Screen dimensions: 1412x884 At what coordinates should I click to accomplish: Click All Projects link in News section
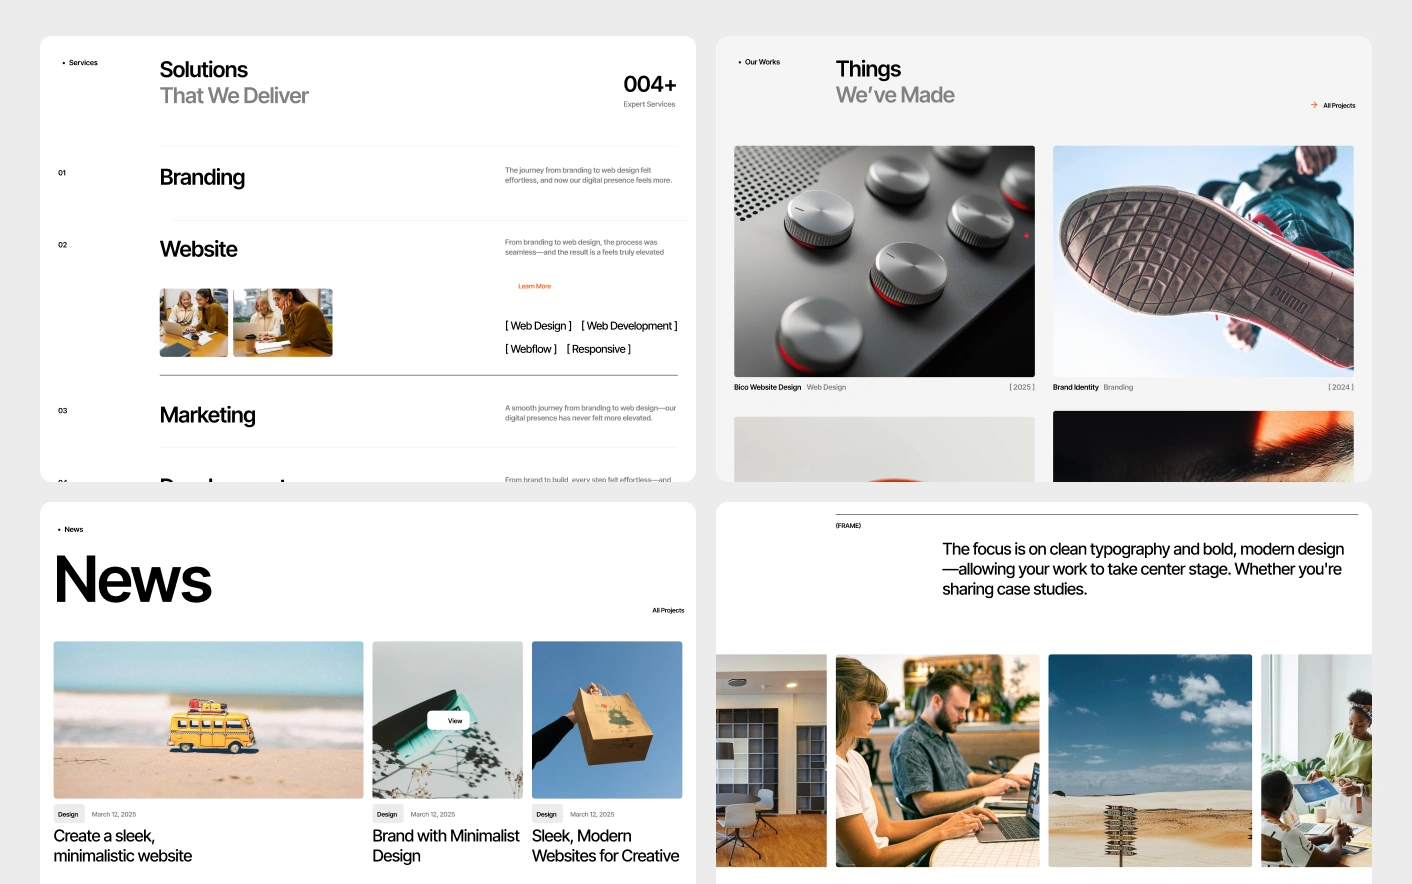click(668, 610)
